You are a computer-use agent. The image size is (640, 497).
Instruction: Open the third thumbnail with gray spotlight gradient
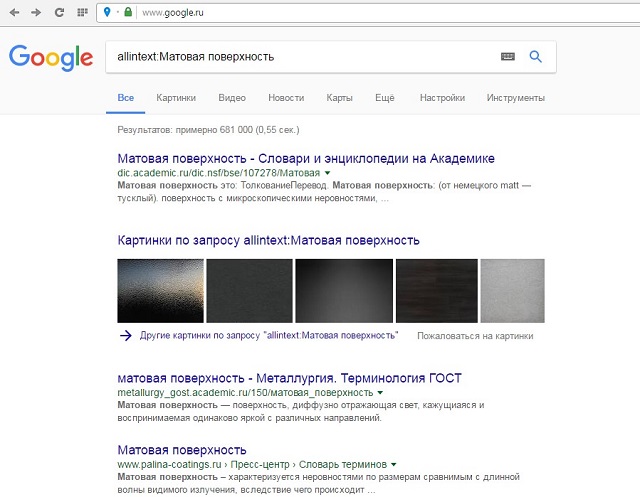pos(344,291)
